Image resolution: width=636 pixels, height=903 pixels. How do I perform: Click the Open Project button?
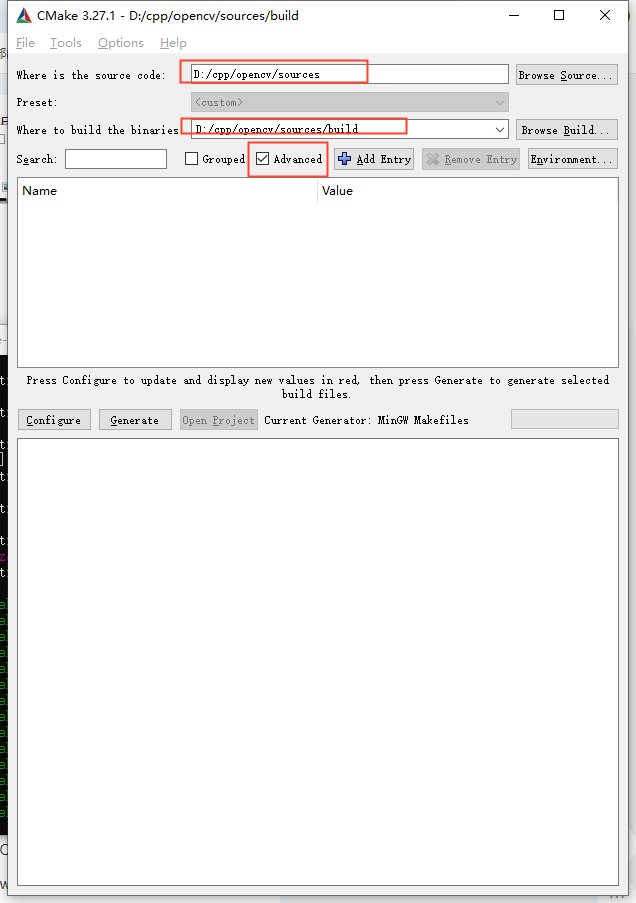click(x=218, y=420)
